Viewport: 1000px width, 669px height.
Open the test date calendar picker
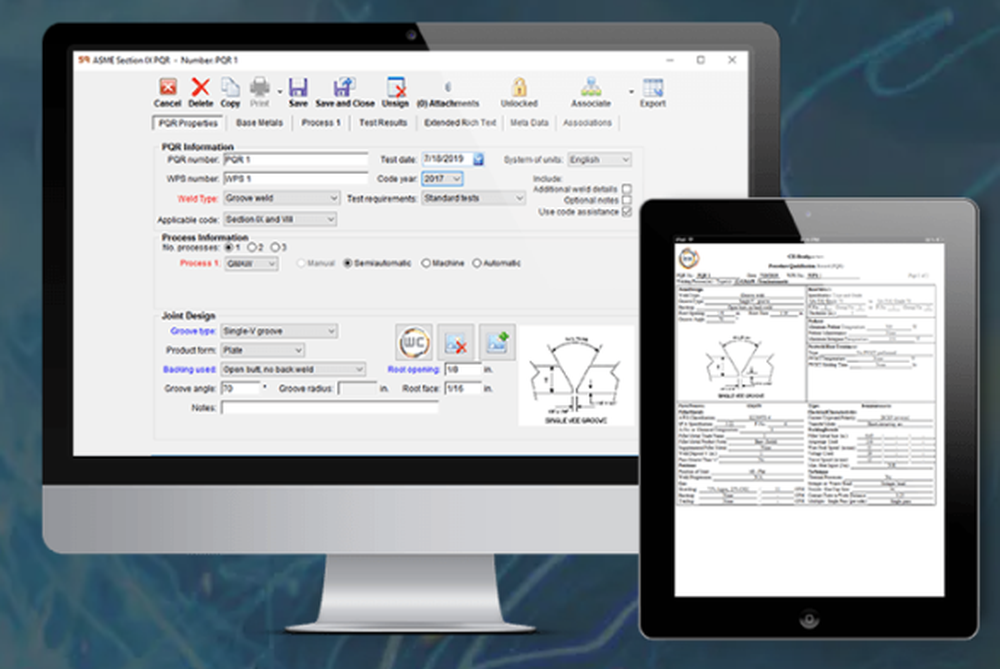(478, 159)
